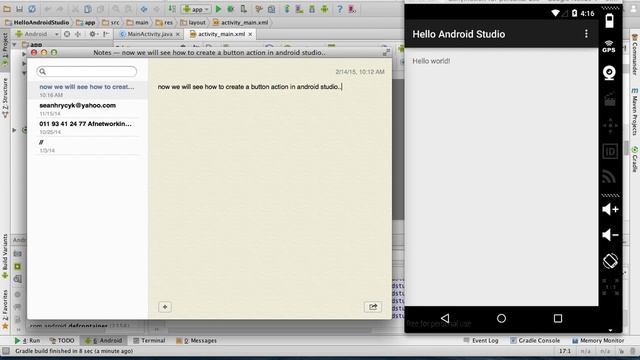
Task: Click the GPS icon in Genymotion sidebar
Action: 609,46
